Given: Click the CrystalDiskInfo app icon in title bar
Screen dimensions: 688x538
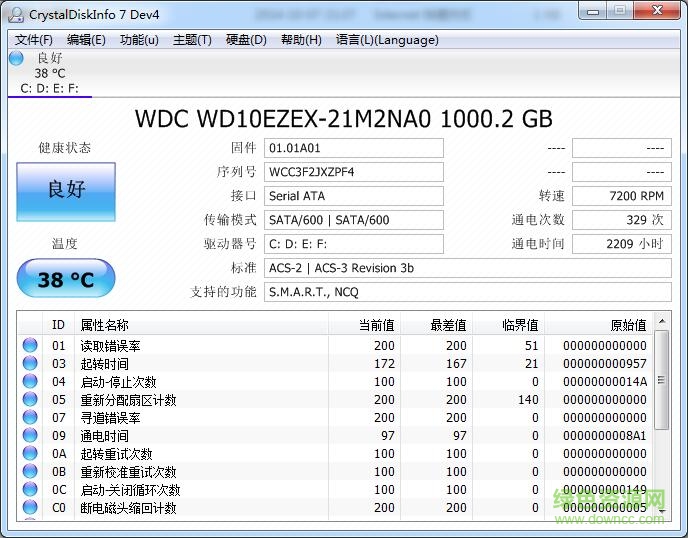Looking at the screenshot, I should pos(16,13).
